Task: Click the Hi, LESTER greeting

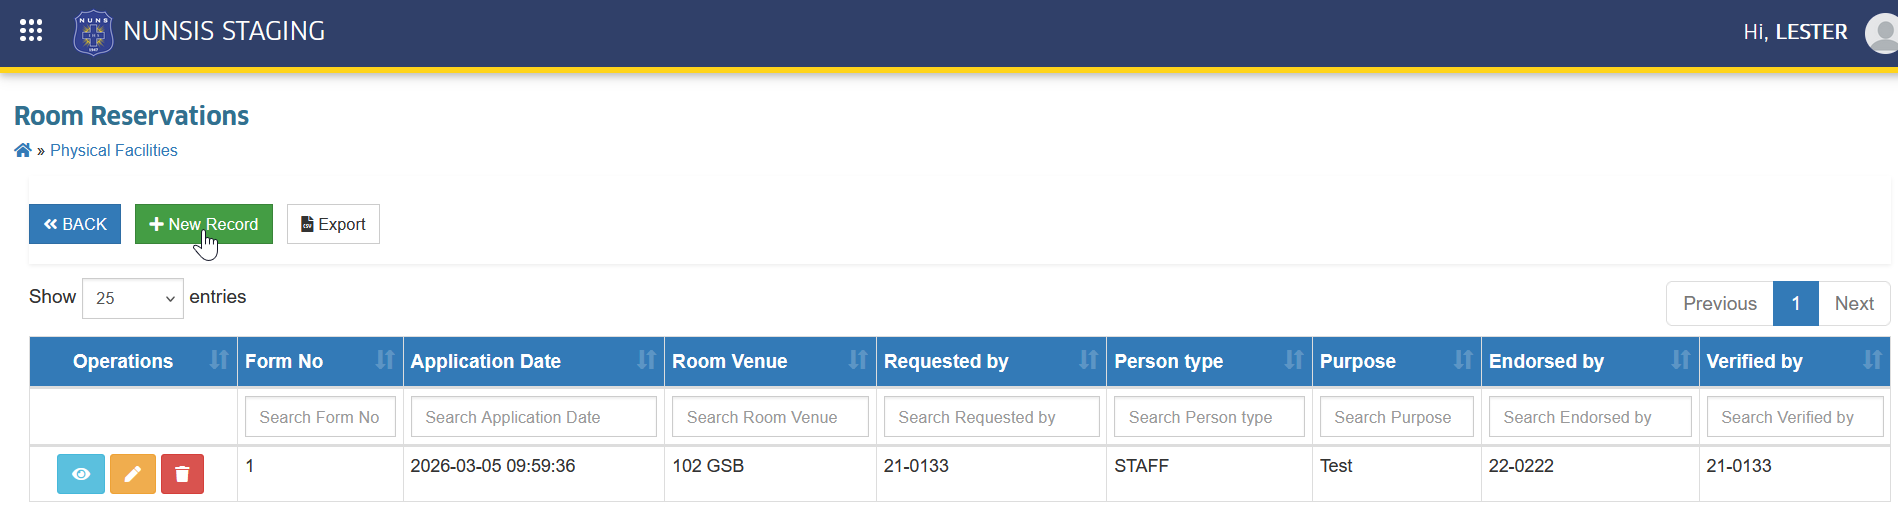Action: click(1795, 32)
